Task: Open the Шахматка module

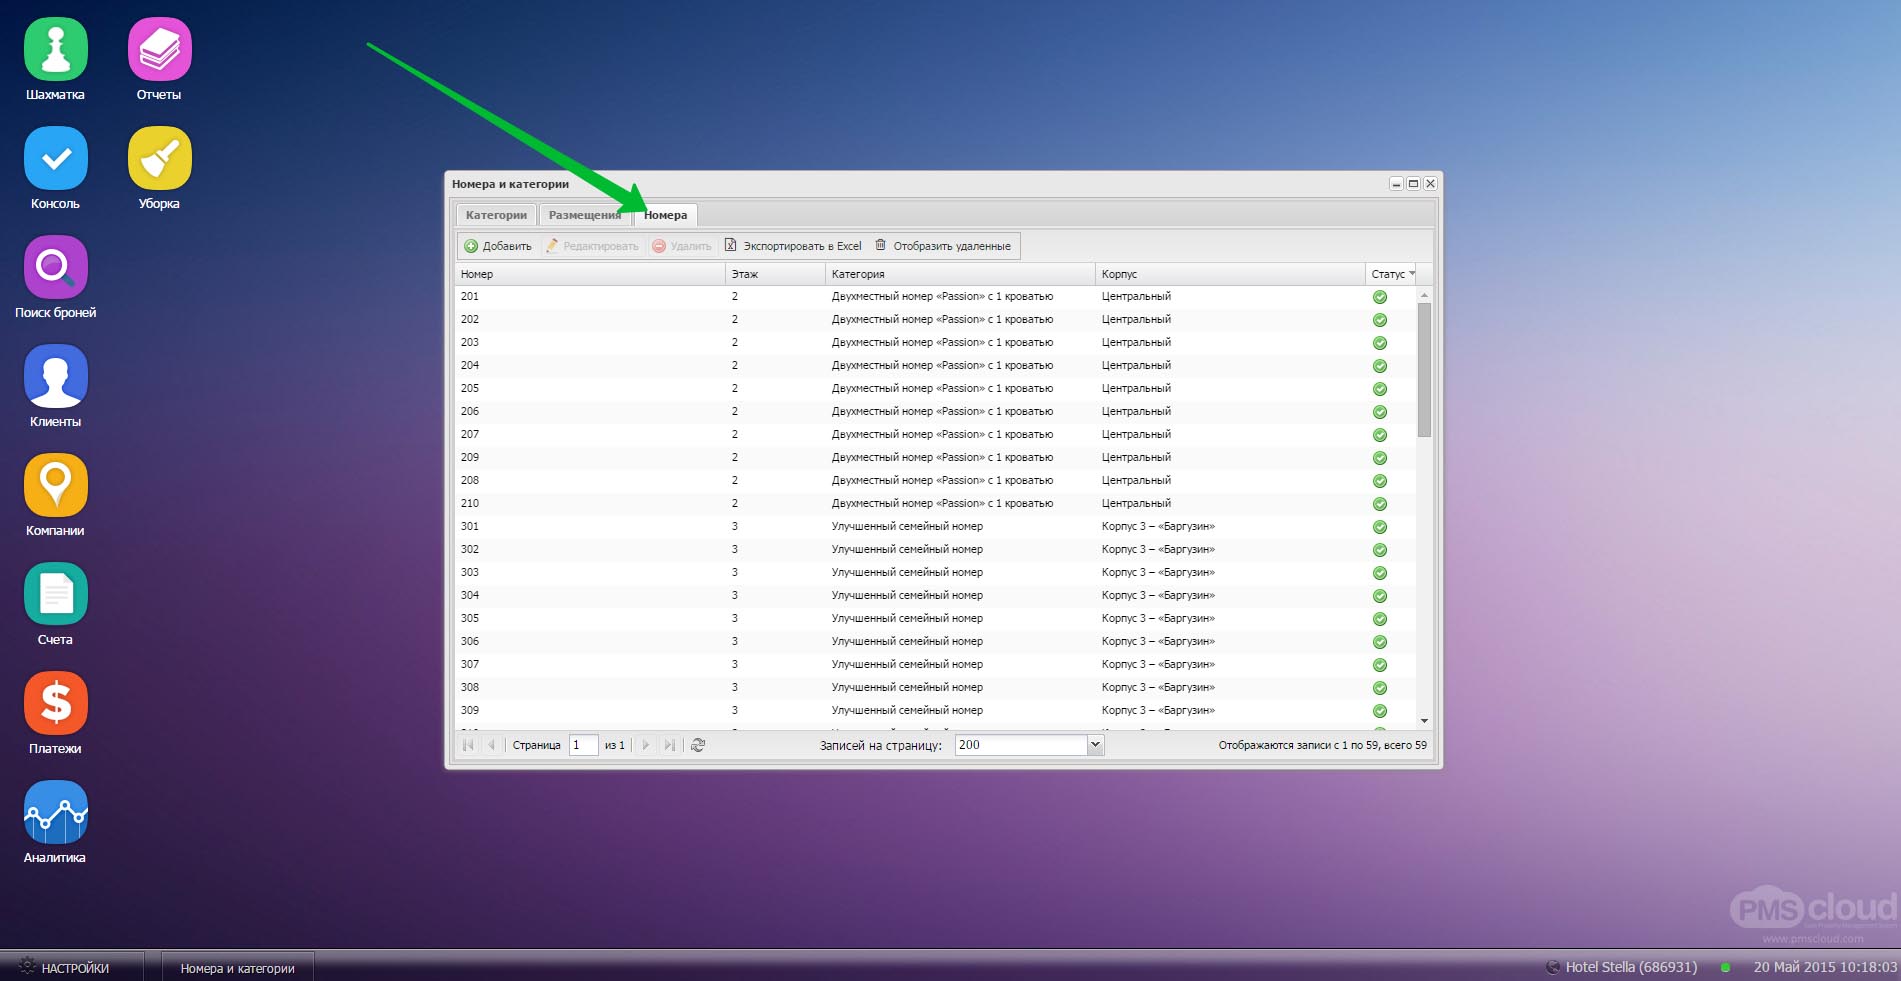Action: (55, 47)
